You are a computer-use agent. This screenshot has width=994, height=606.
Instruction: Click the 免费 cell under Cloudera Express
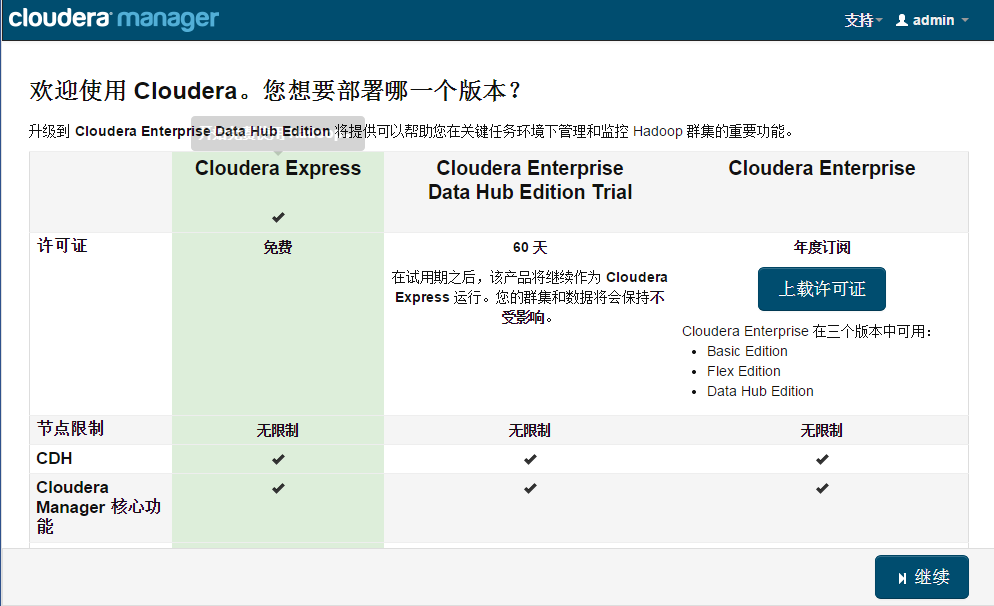pyautogui.click(x=278, y=247)
